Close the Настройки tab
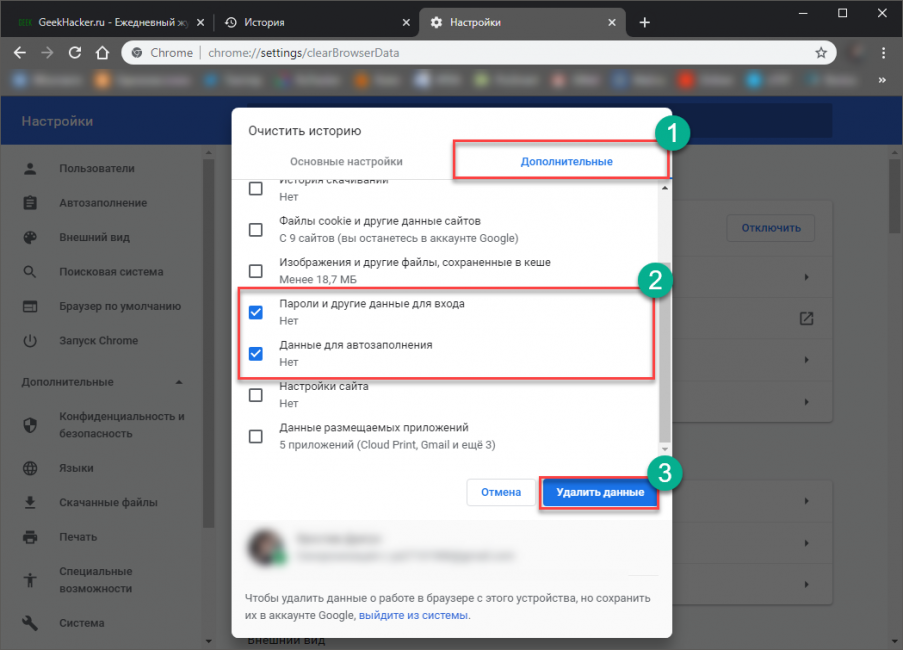903x650 pixels. point(612,22)
